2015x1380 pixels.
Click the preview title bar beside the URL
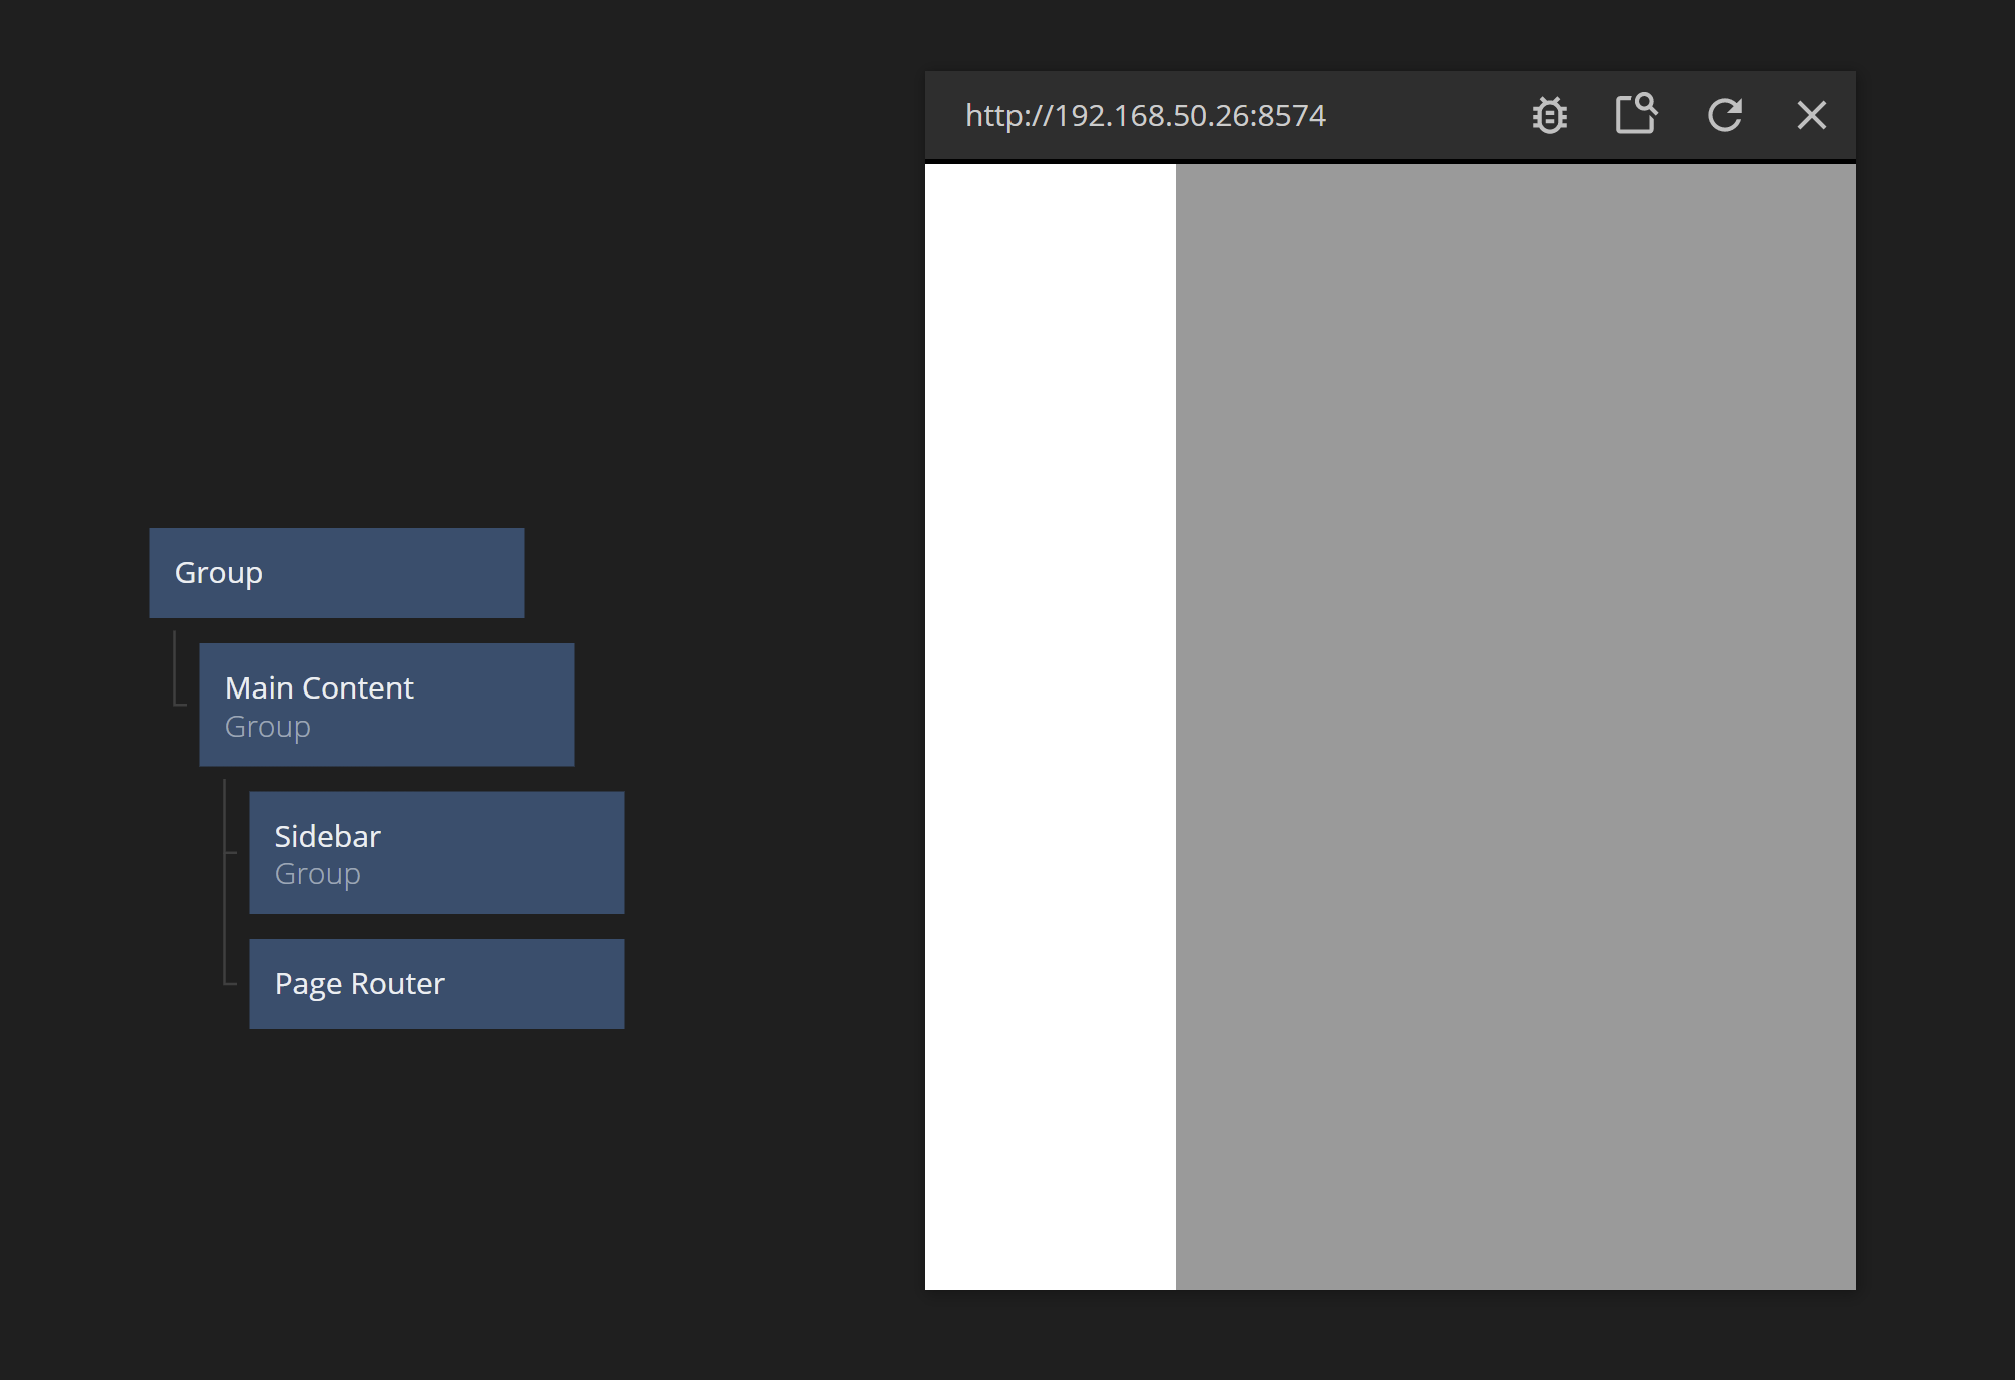tap(1420, 115)
